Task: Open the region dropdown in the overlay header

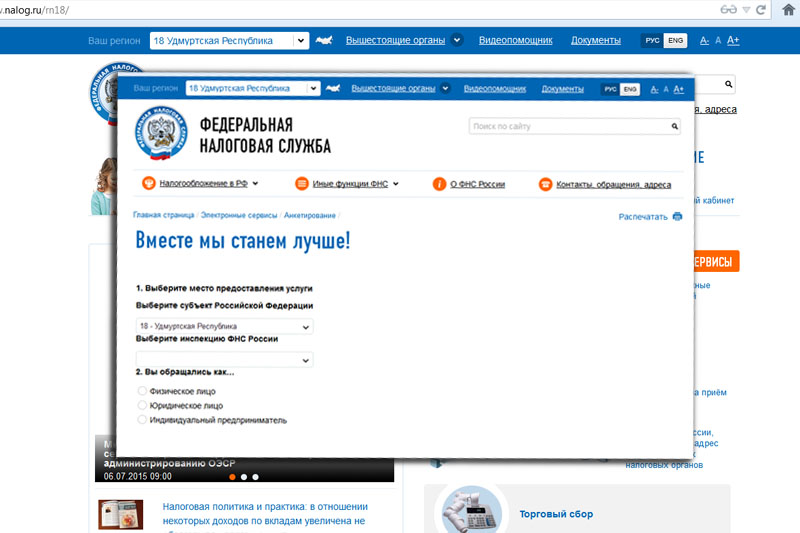Action: pyautogui.click(x=252, y=88)
